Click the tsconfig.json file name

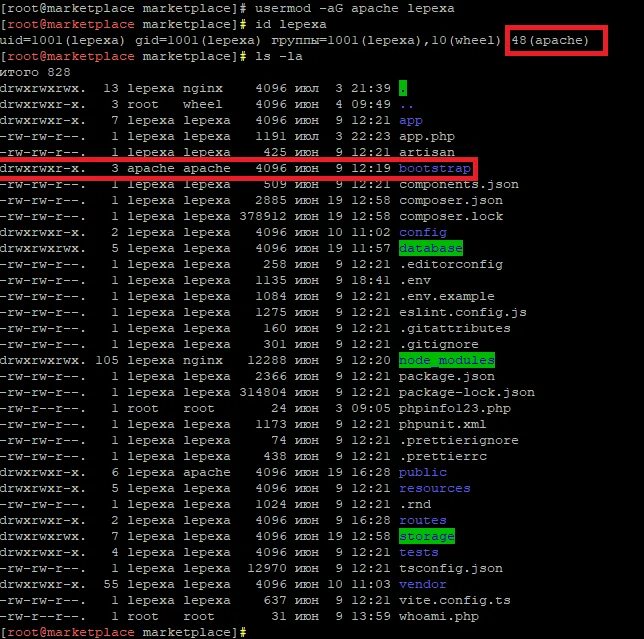[x=450, y=568]
